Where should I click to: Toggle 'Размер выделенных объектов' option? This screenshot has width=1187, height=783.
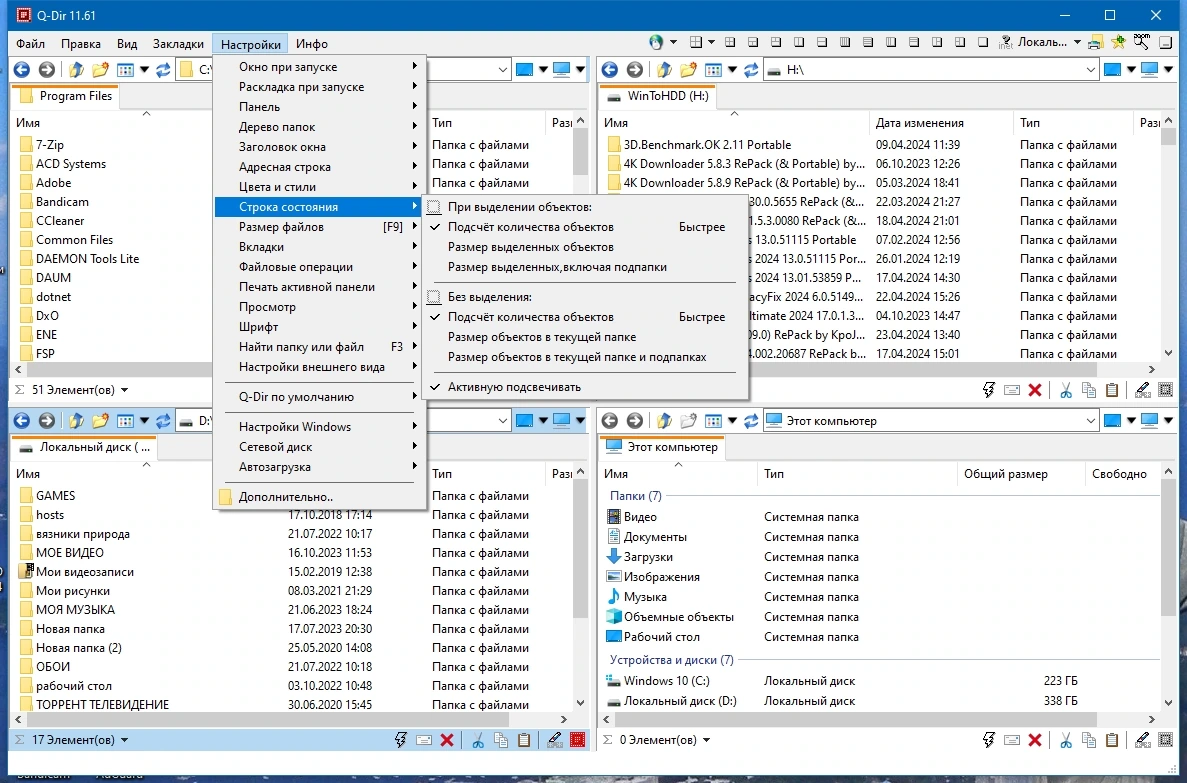point(531,247)
